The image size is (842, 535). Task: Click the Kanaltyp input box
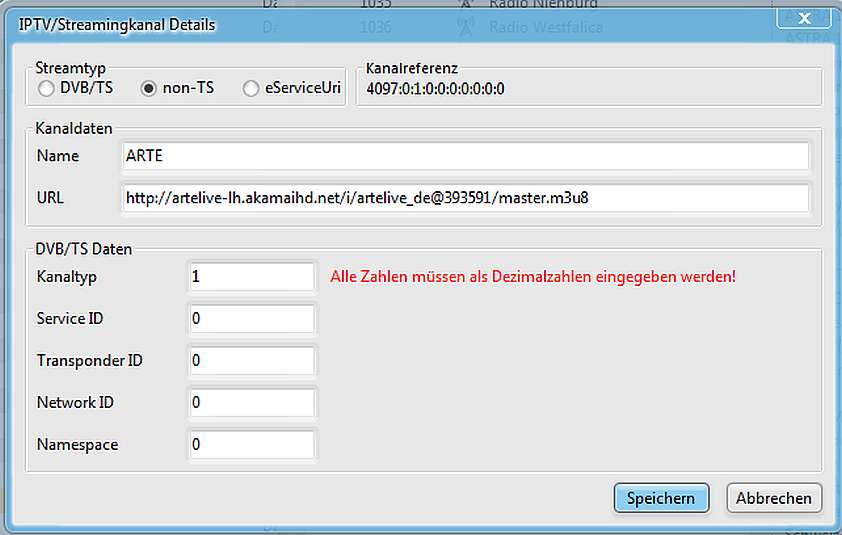click(252, 277)
